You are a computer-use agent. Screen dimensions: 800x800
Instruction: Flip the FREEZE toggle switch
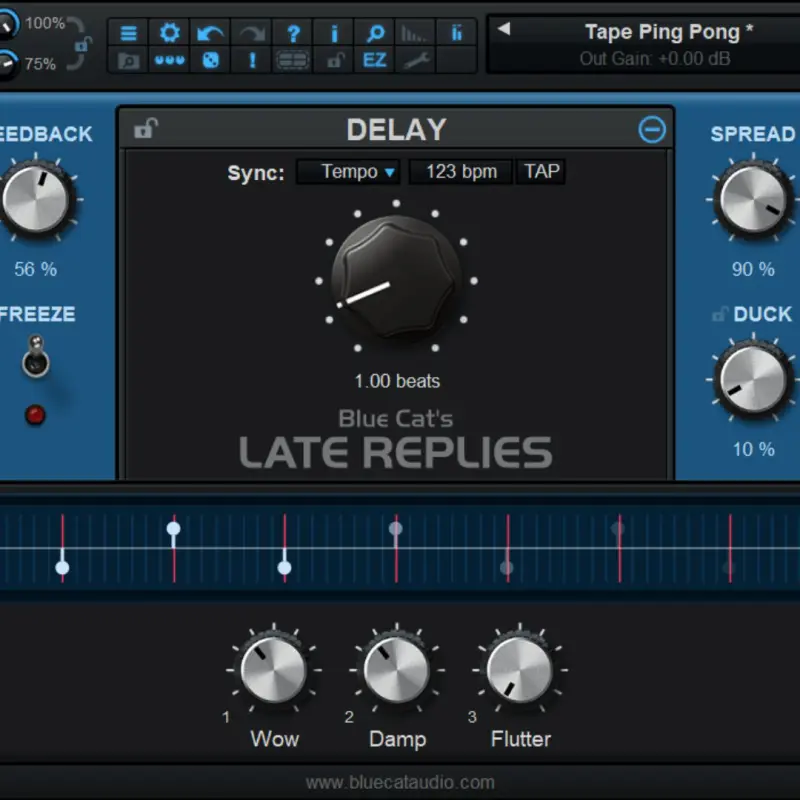(x=36, y=356)
